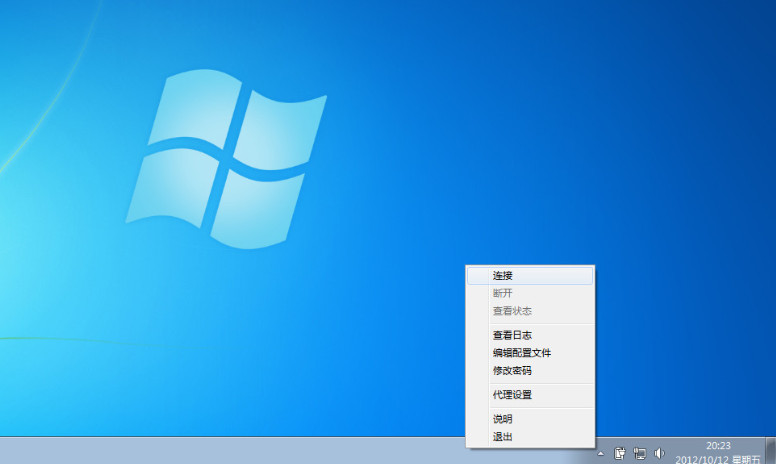Open 代理设置 from the menu

pos(530,395)
